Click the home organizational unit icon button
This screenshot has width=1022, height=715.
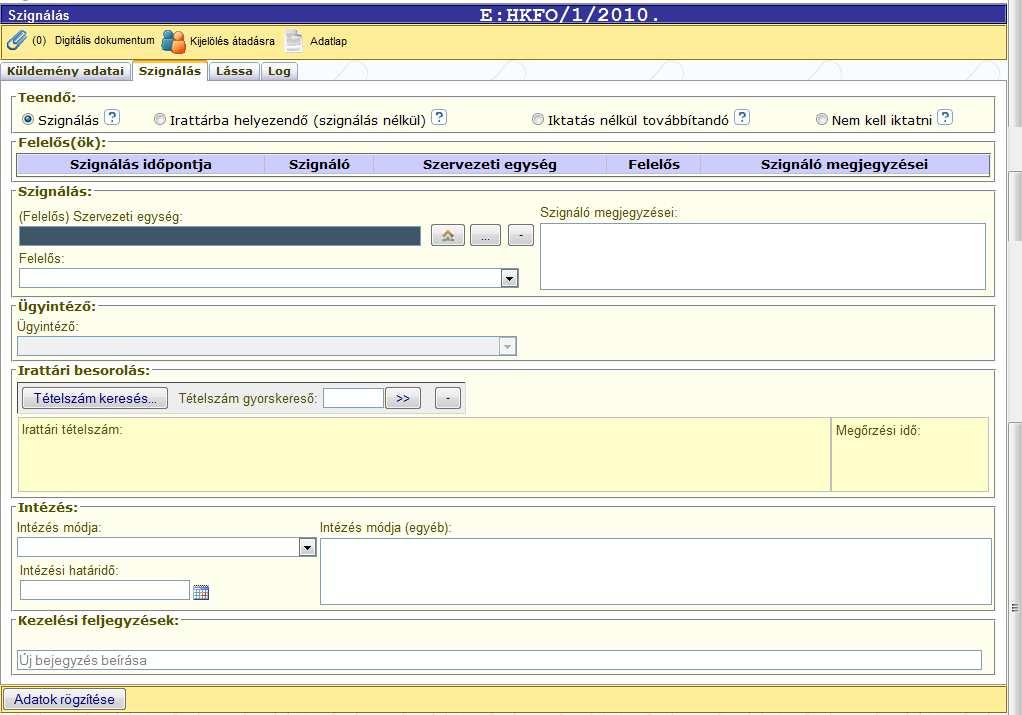(x=448, y=235)
